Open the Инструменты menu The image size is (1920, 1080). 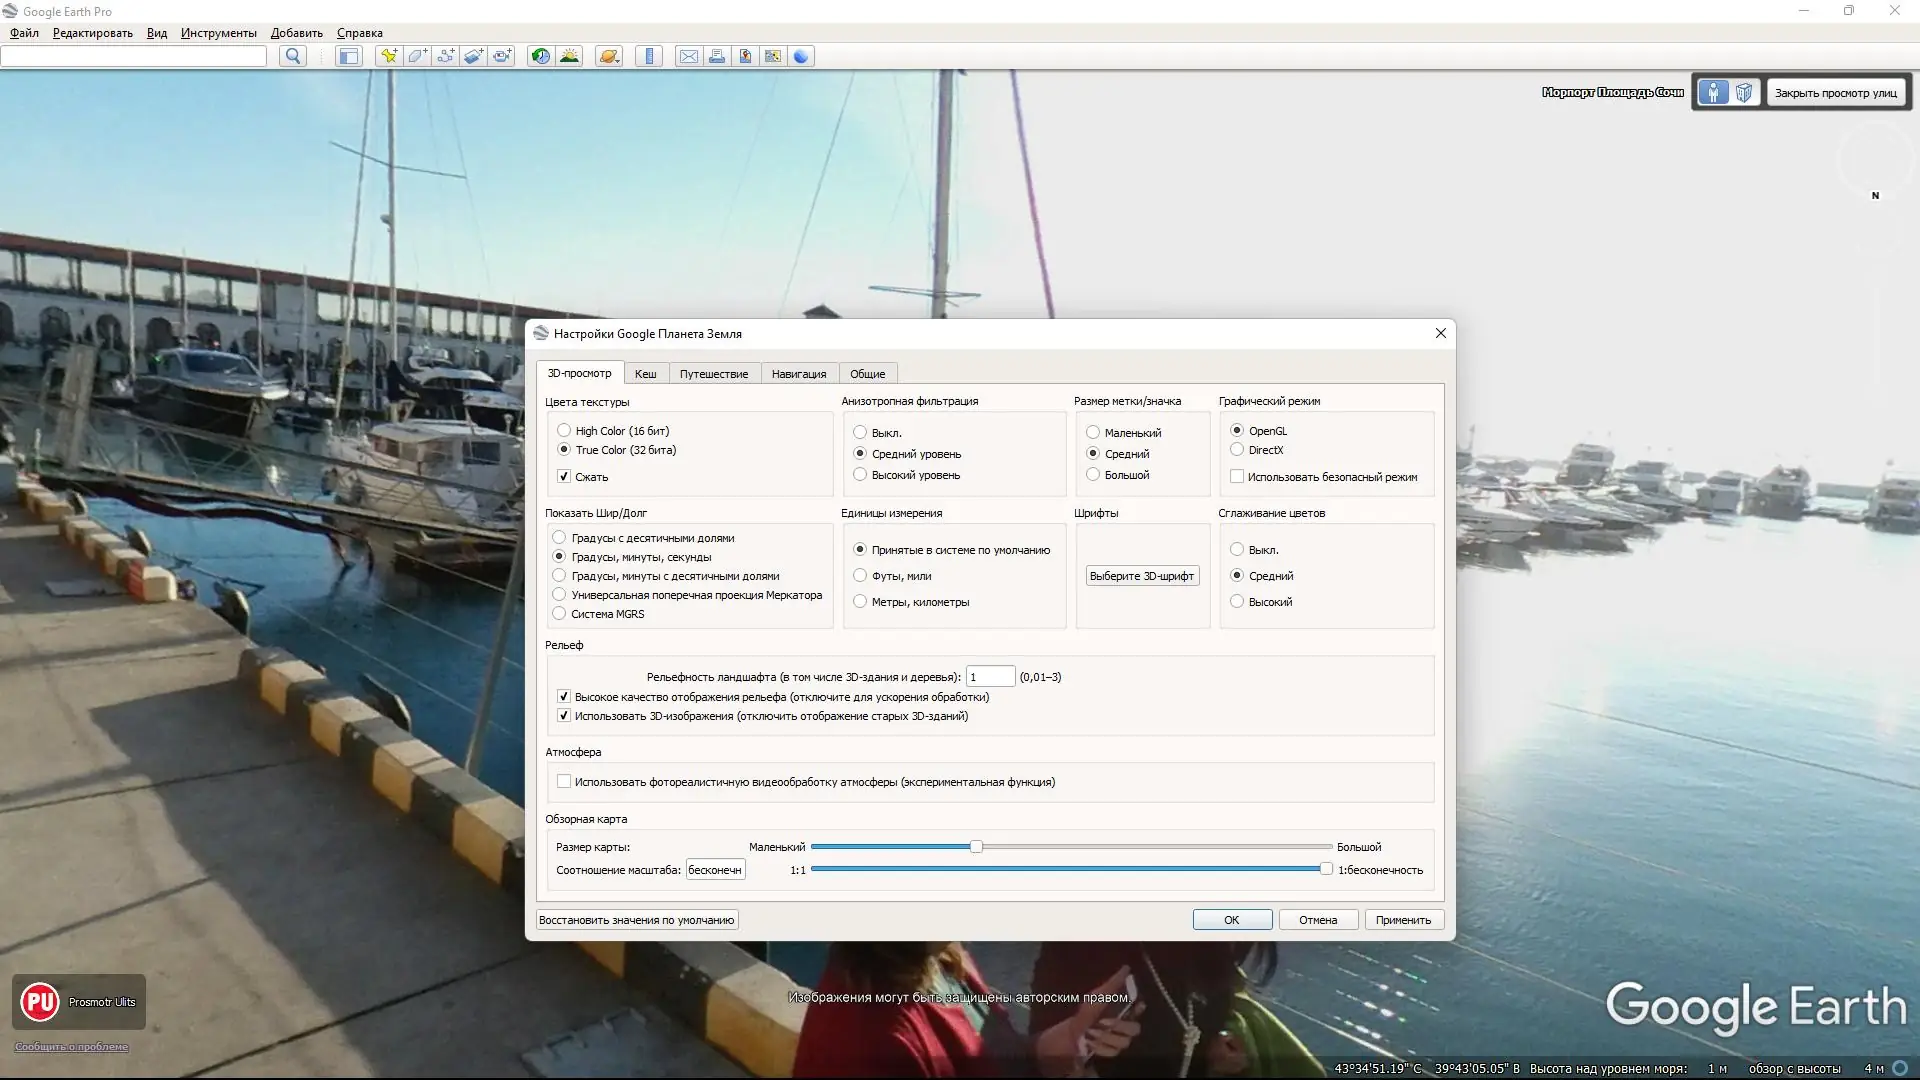[218, 33]
